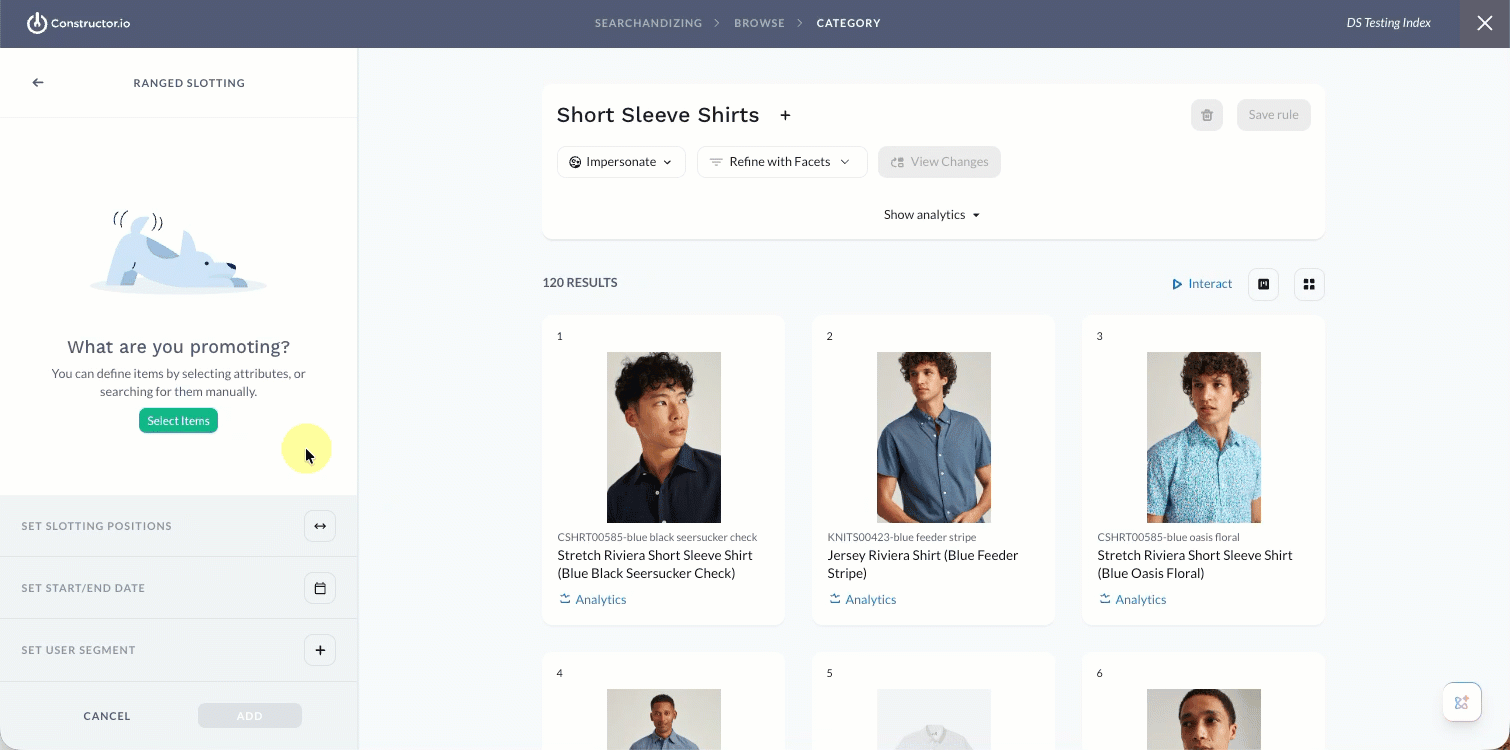Click Stretch Riviera Short Sleeve Shirt (Blue Oasis Floral) title

click(1195, 564)
